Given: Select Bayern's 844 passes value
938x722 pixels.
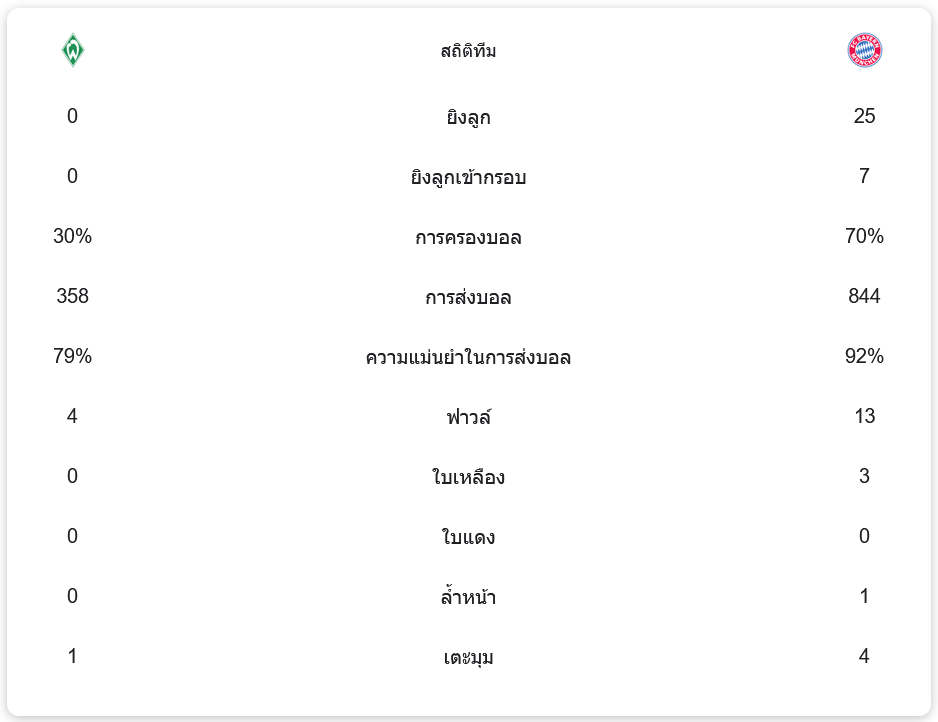Looking at the screenshot, I should [x=864, y=296].
